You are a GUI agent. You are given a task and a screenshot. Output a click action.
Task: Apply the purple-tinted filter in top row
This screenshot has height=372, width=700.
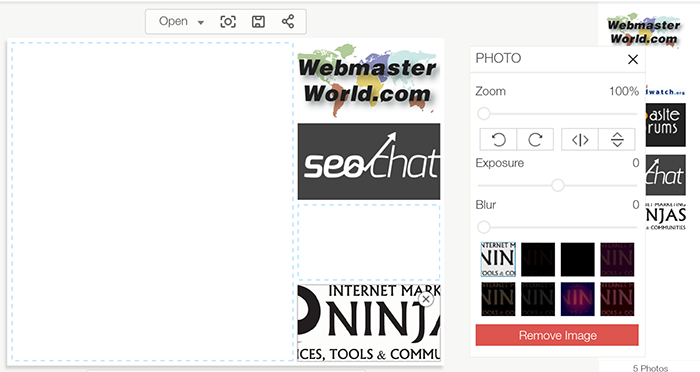(x=617, y=259)
